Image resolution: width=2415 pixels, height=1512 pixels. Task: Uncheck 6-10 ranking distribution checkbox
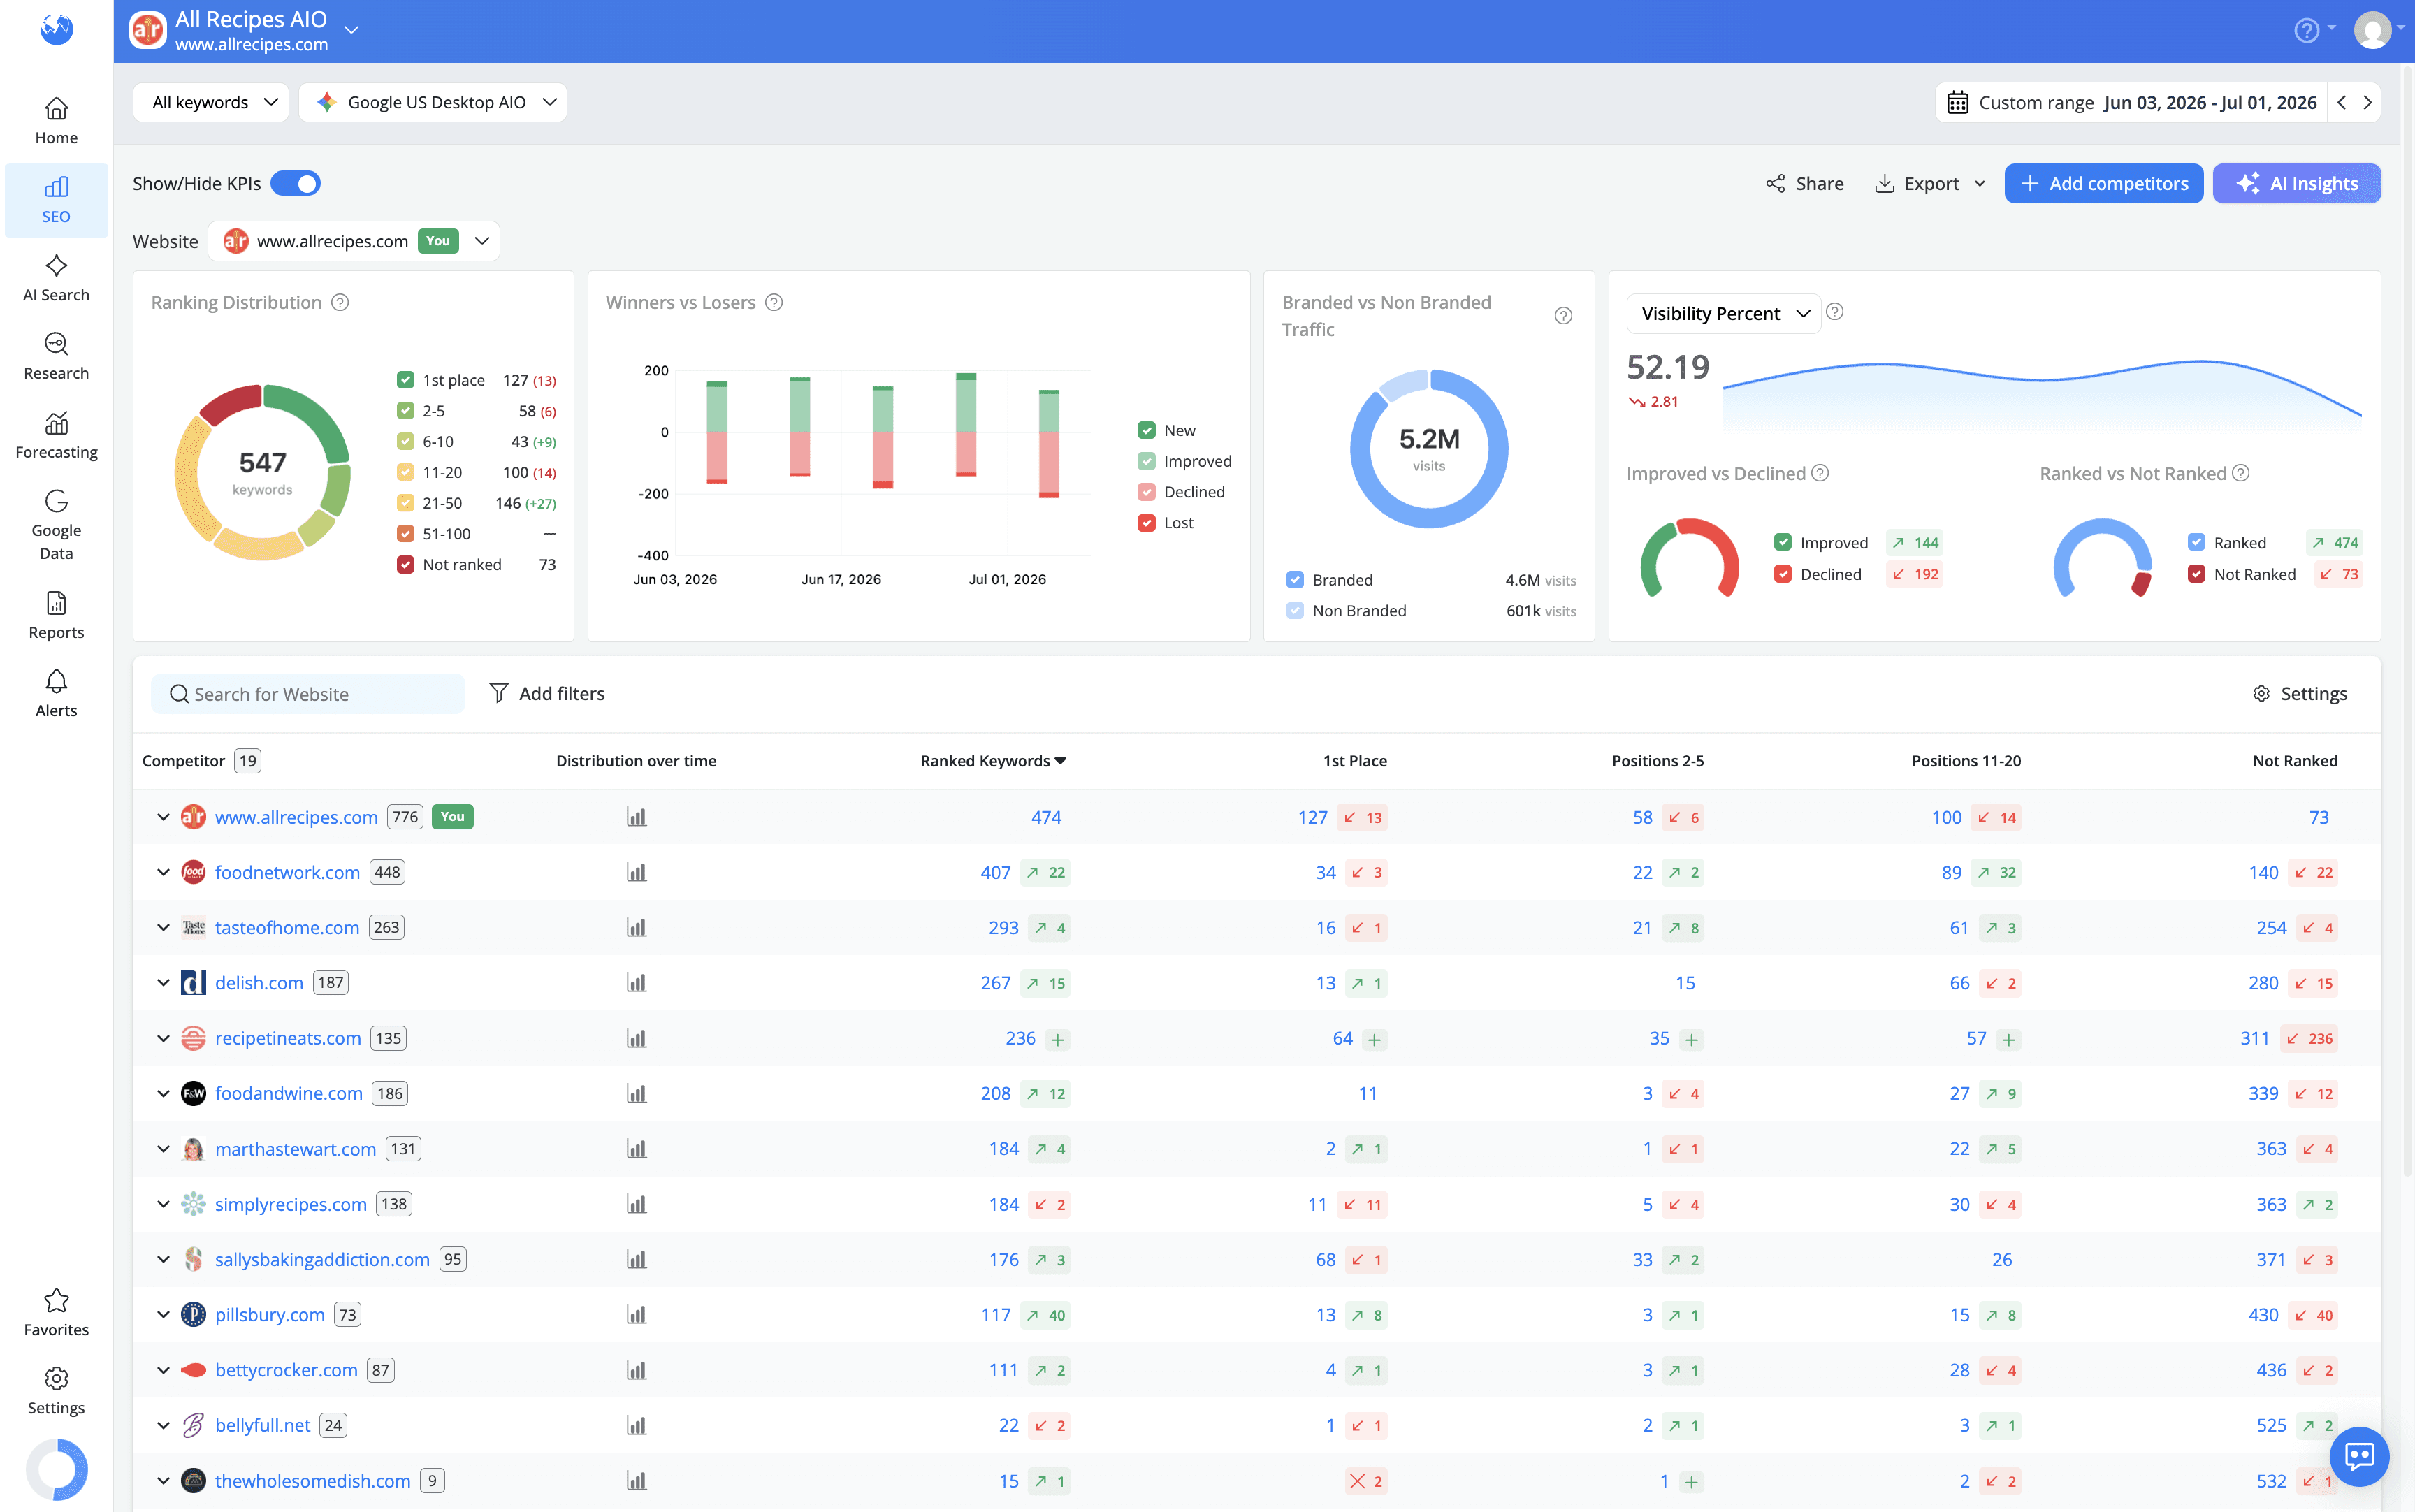405,441
